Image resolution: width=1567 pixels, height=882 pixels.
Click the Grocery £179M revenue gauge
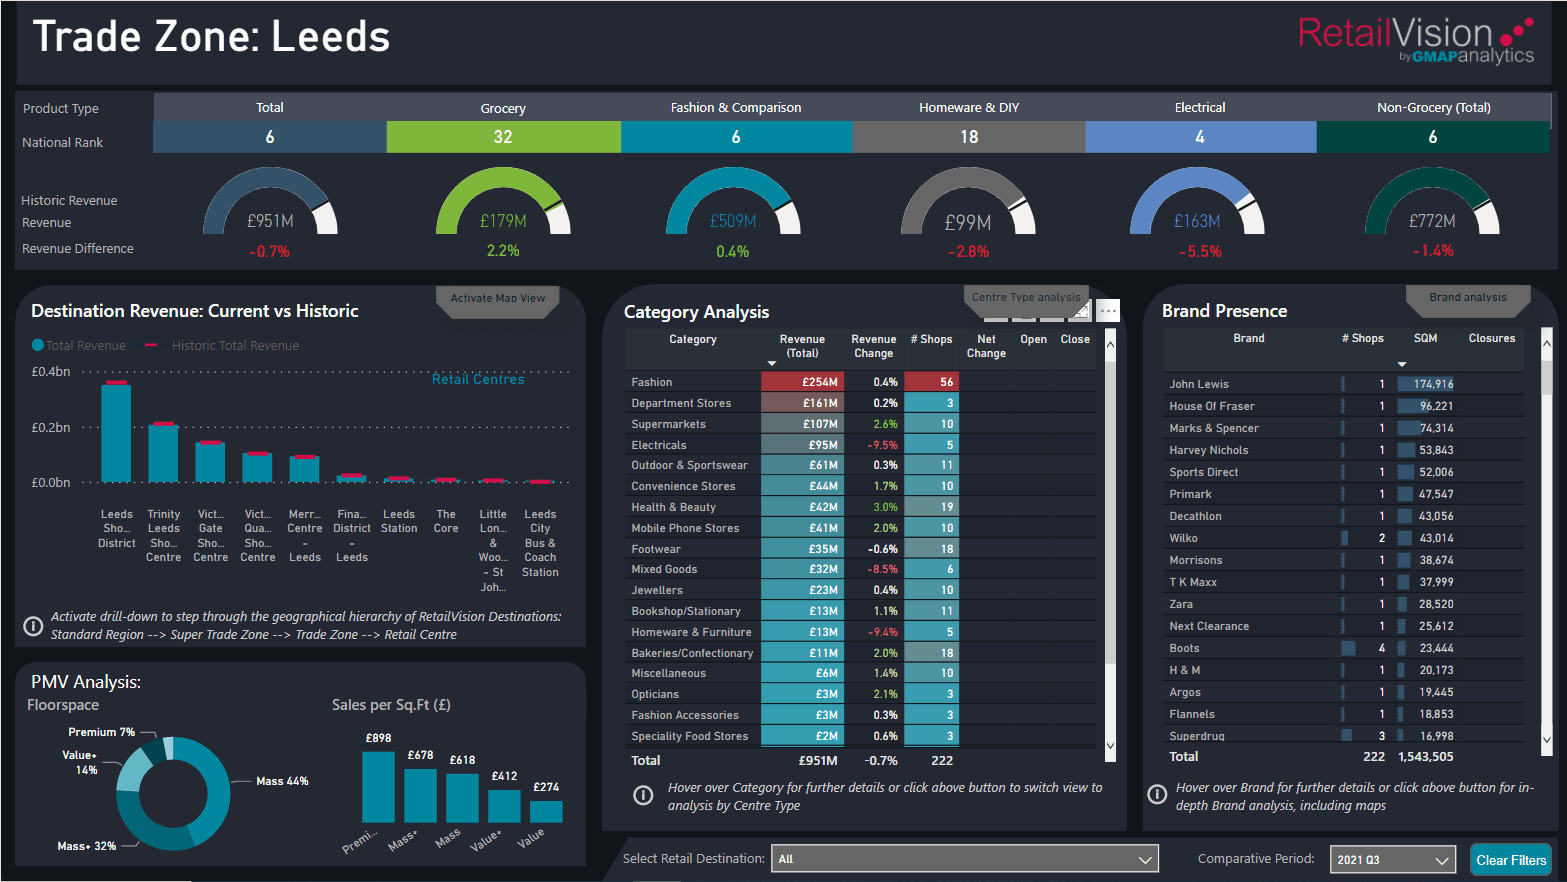tap(503, 201)
